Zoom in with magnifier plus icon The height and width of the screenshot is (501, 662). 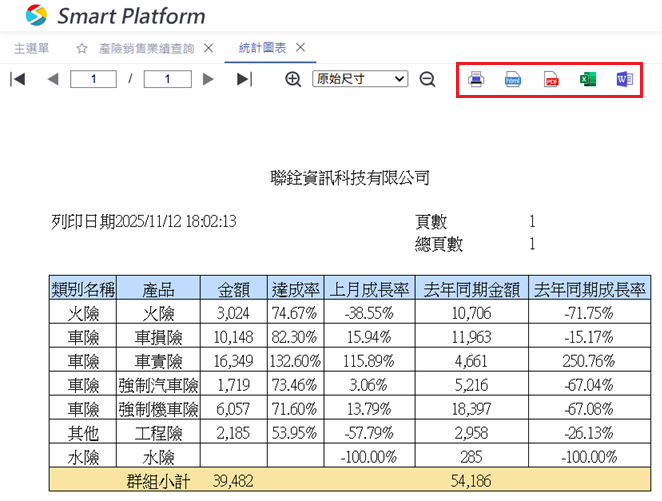293,79
